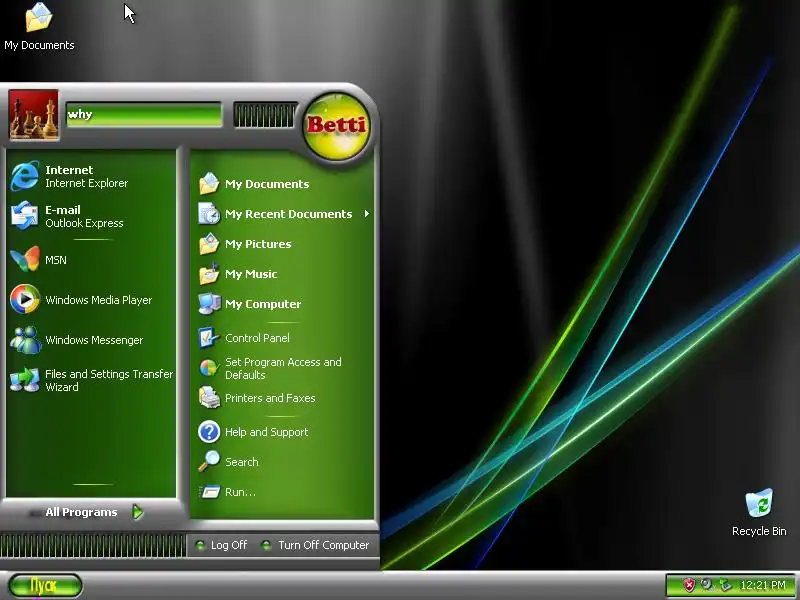Click the round gray system tray icon
Image resolution: width=800 pixels, height=600 pixels.
point(707,584)
